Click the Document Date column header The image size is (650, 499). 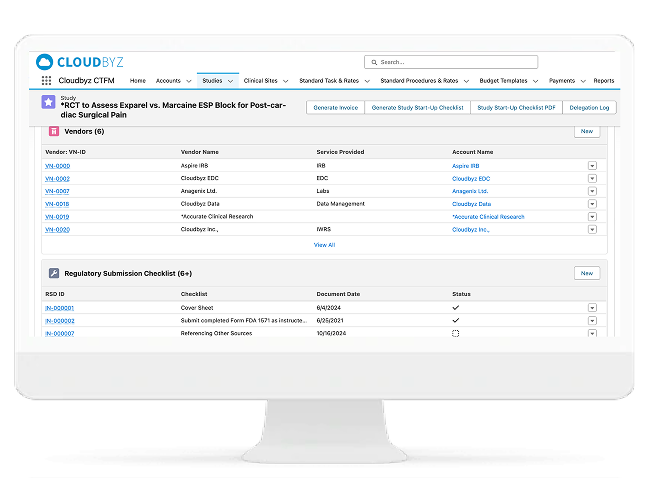[x=338, y=294]
